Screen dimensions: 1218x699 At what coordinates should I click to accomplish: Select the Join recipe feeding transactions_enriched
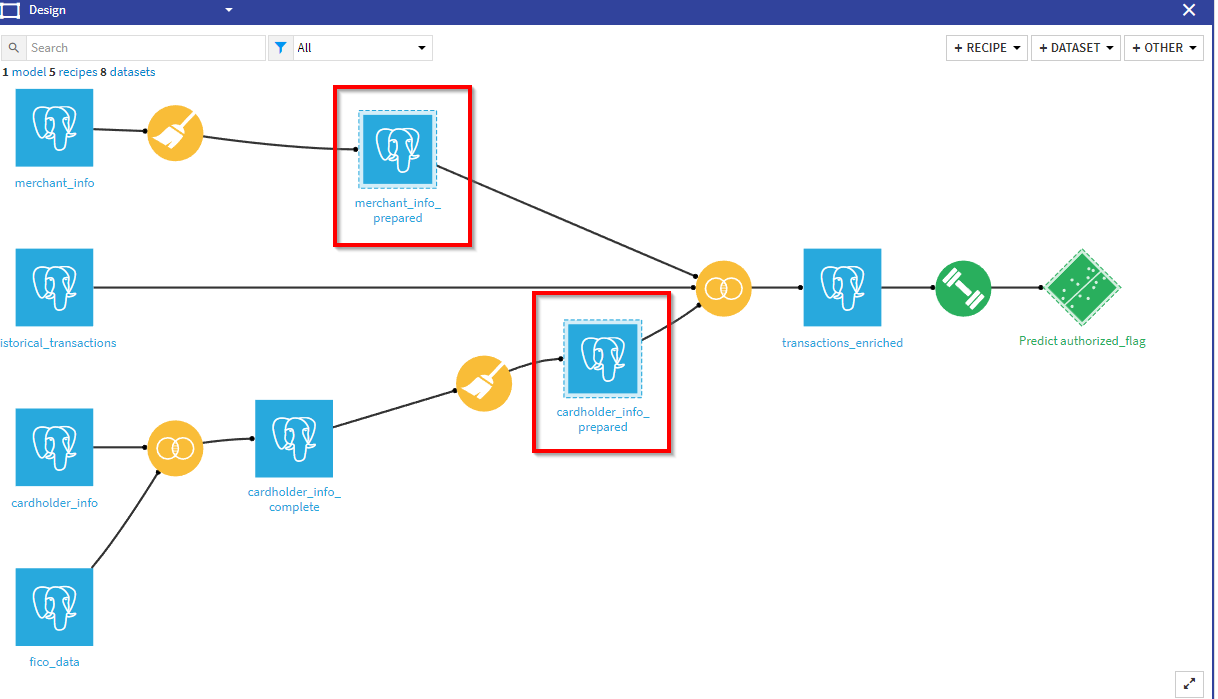(724, 288)
